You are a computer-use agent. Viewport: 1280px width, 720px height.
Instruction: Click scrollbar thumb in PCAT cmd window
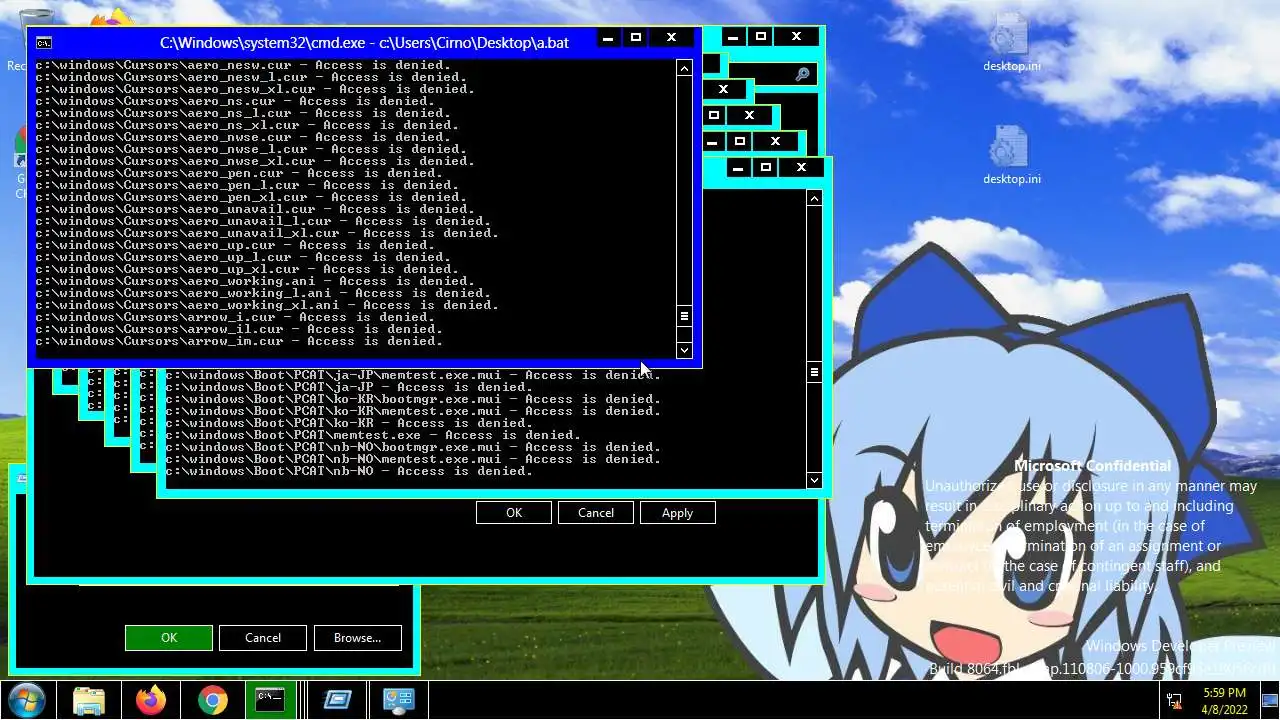[x=814, y=372]
